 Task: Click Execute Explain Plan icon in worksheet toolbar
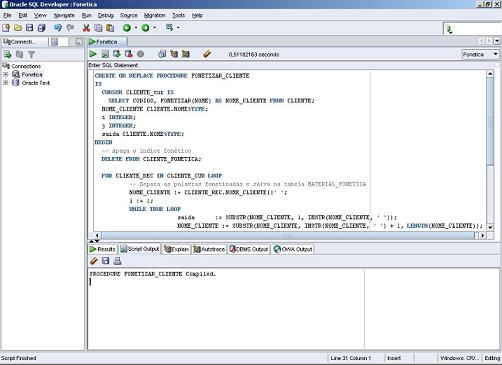pos(174,54)
